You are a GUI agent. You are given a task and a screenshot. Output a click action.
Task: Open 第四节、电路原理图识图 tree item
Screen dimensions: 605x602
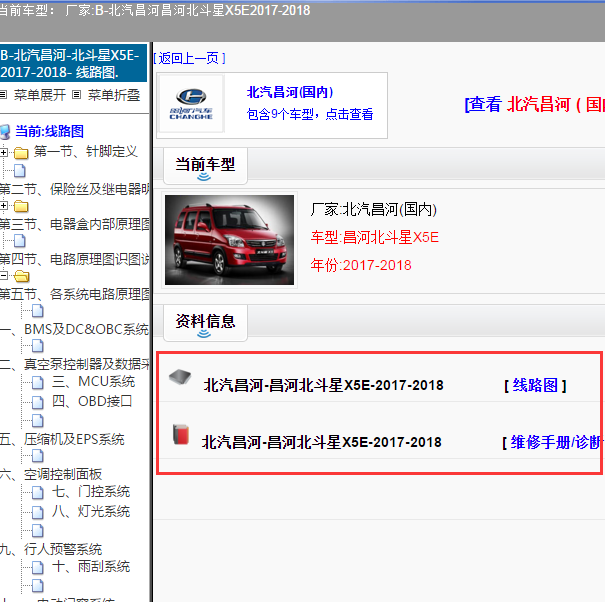coord(74,259)
